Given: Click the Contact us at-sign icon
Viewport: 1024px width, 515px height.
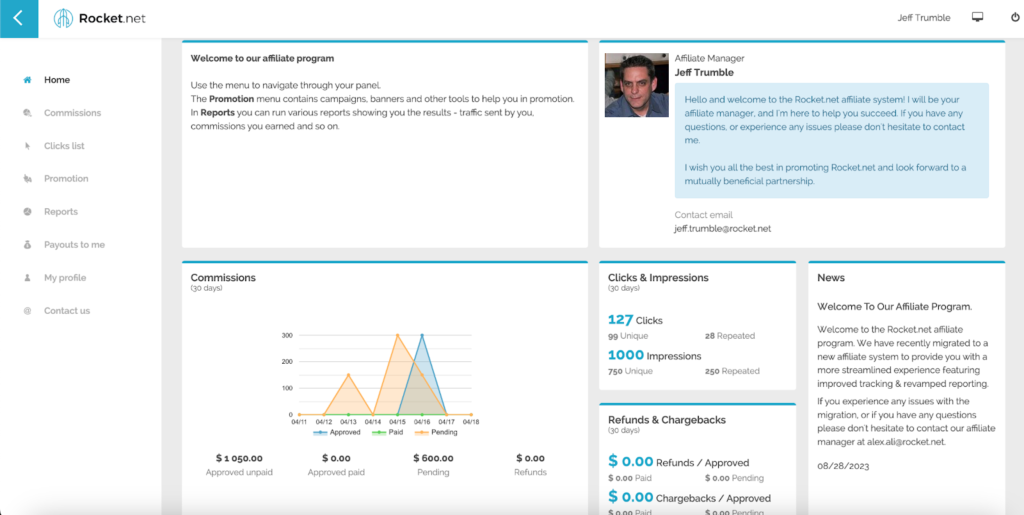Looking at the screenshot, I should click(27, 311).
